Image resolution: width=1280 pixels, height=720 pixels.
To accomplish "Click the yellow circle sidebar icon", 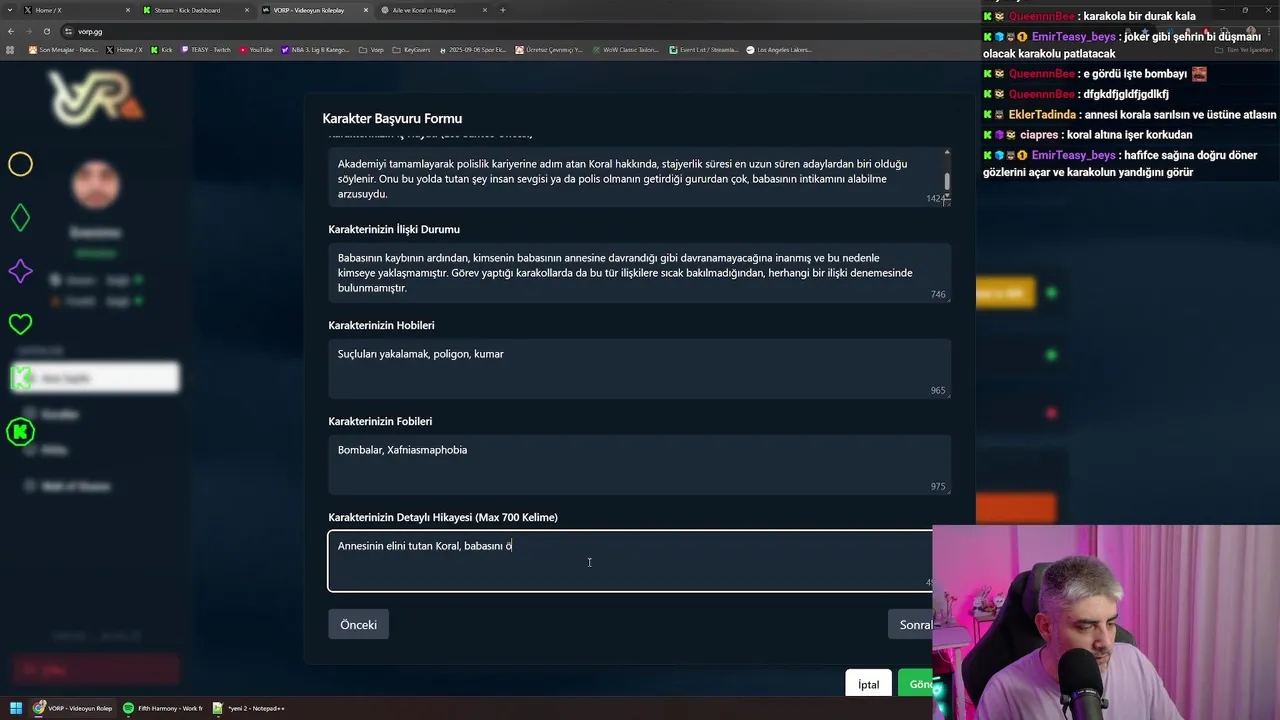I will tap(20, 164).
